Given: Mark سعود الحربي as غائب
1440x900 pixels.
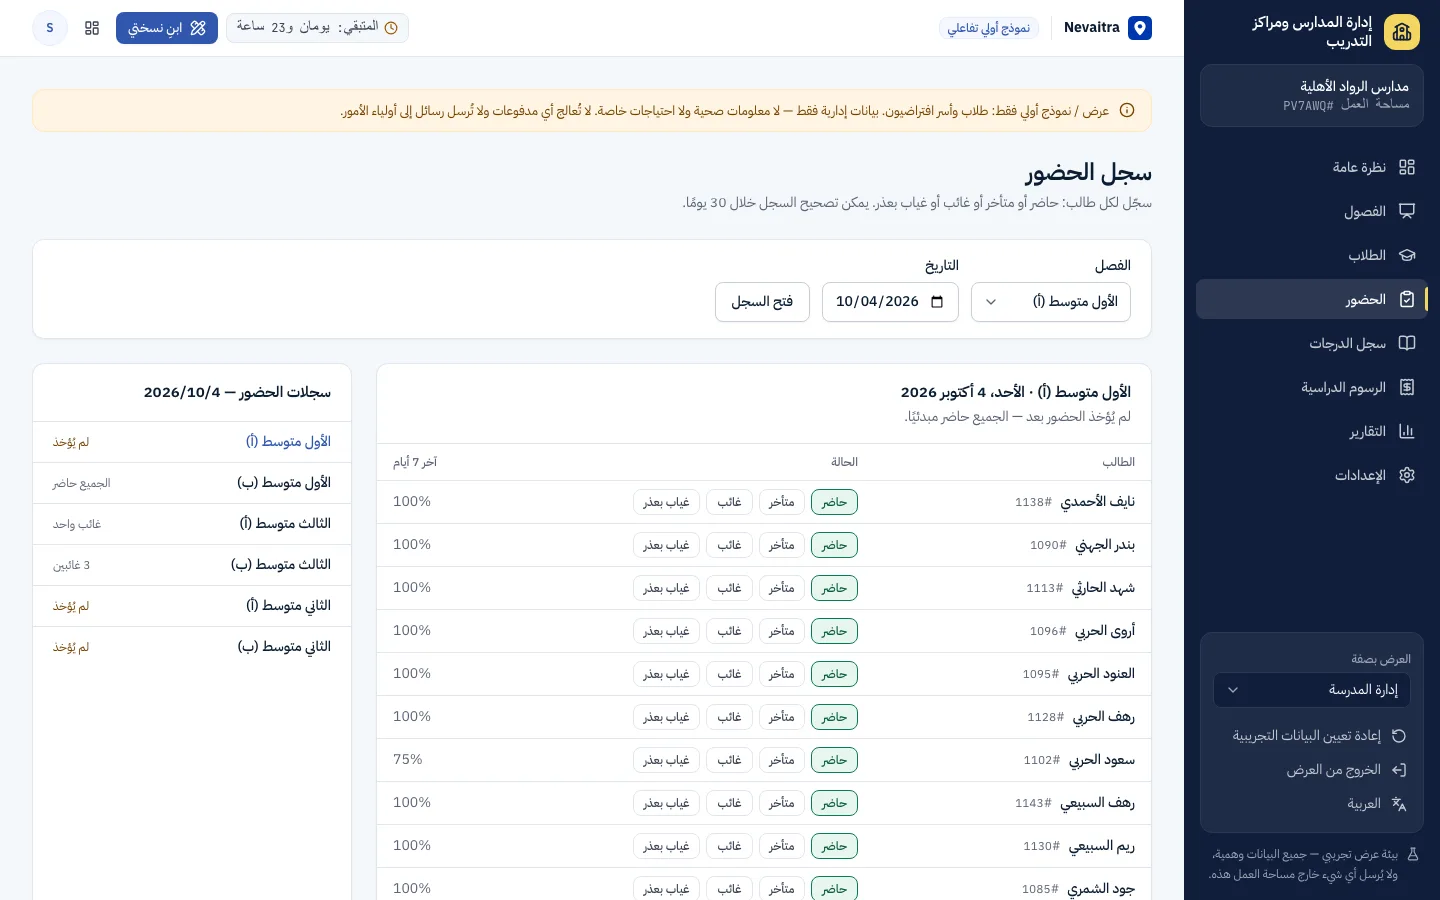Looking at the screenshot, I should (729, 760).
